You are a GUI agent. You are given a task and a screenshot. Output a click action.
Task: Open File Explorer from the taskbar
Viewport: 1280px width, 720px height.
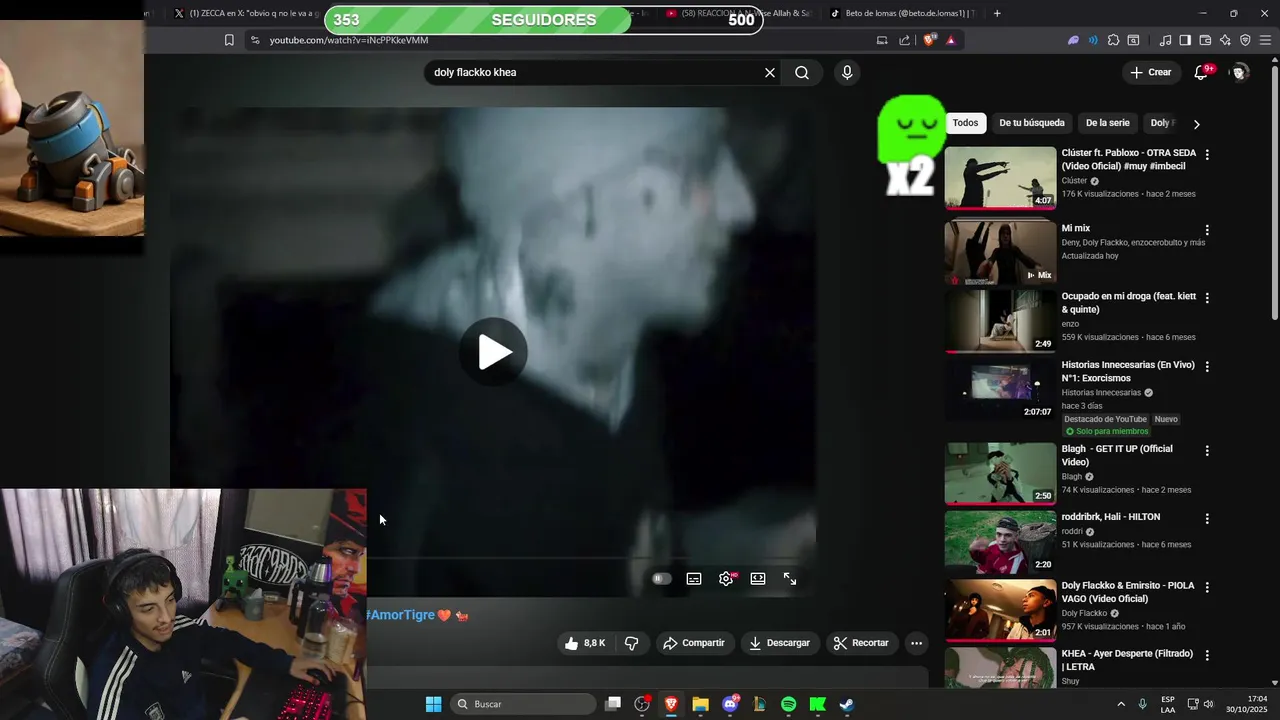pyautogui.click(x=701, y=704)
